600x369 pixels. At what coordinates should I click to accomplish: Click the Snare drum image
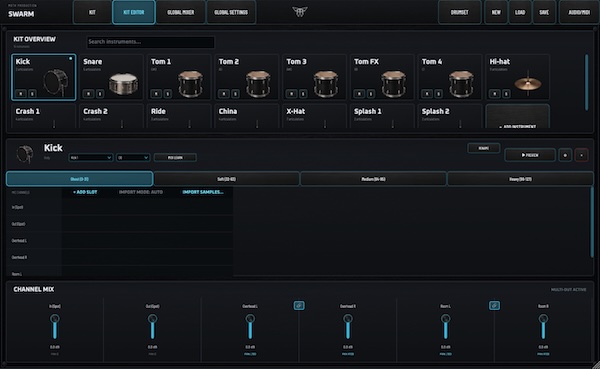click(x=123, y=84)
